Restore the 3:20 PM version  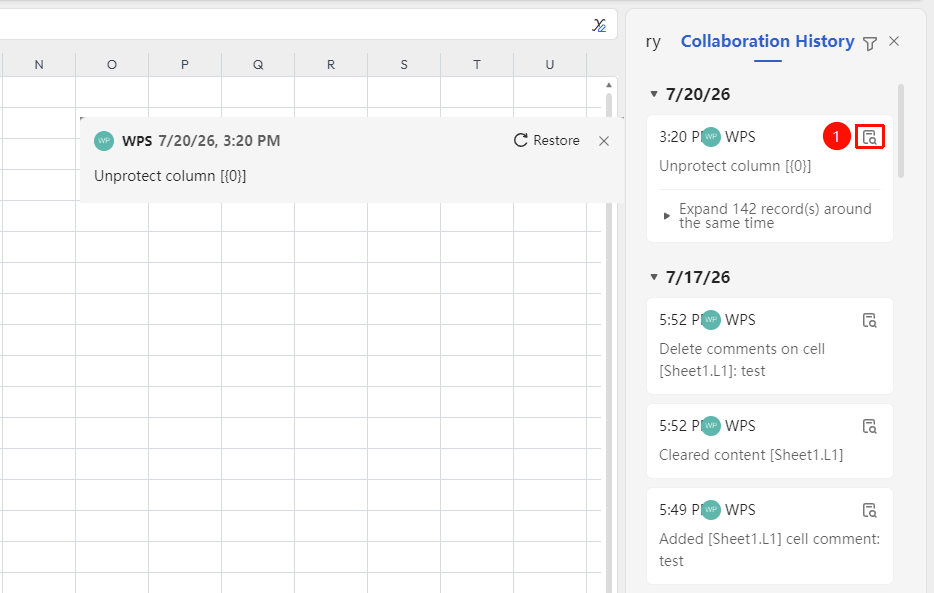547,141
